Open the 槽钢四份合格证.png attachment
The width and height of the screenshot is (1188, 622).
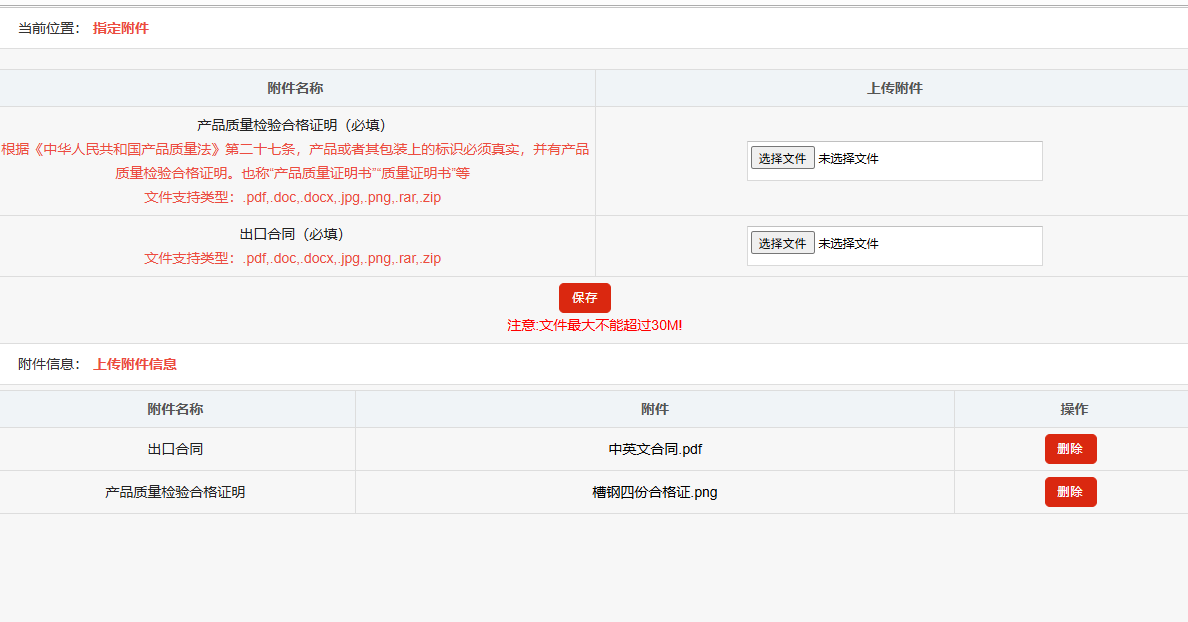655,492
